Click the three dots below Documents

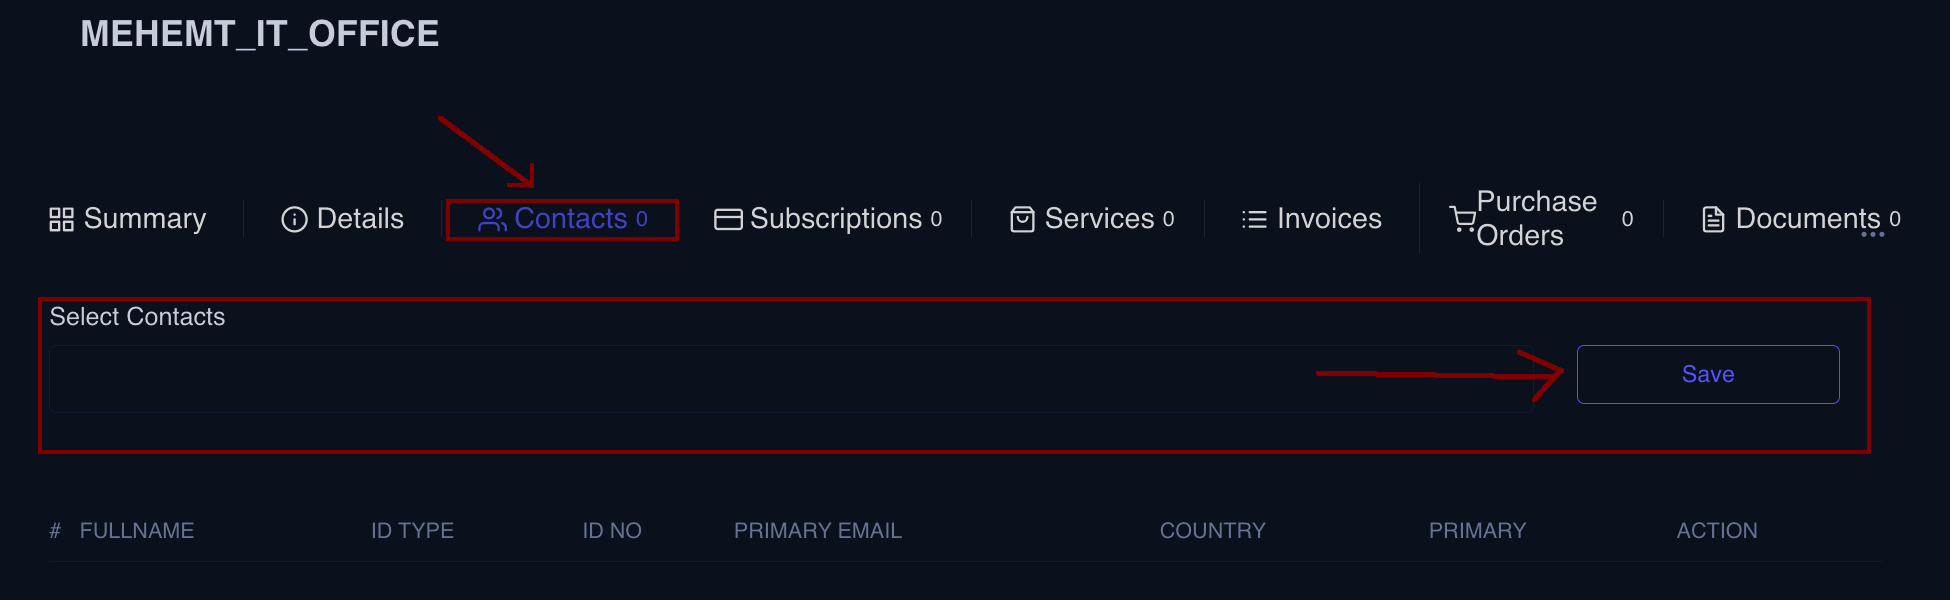1872,235
